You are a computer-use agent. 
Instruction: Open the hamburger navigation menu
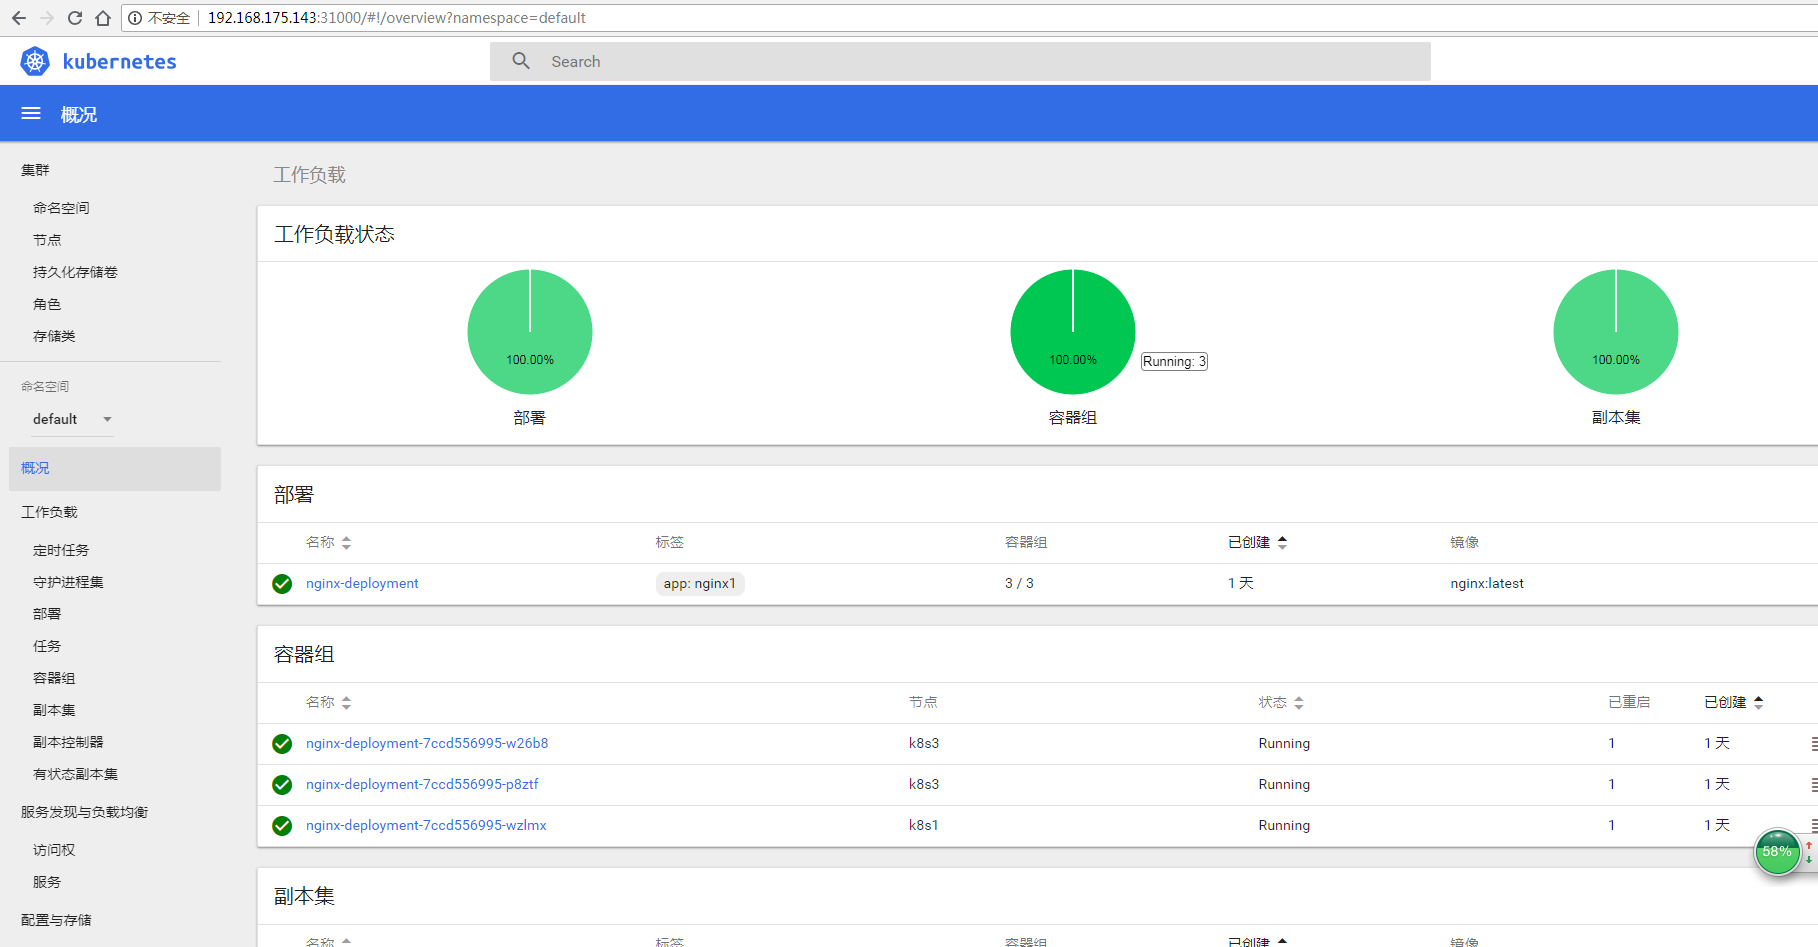click(x=31, y=114)
